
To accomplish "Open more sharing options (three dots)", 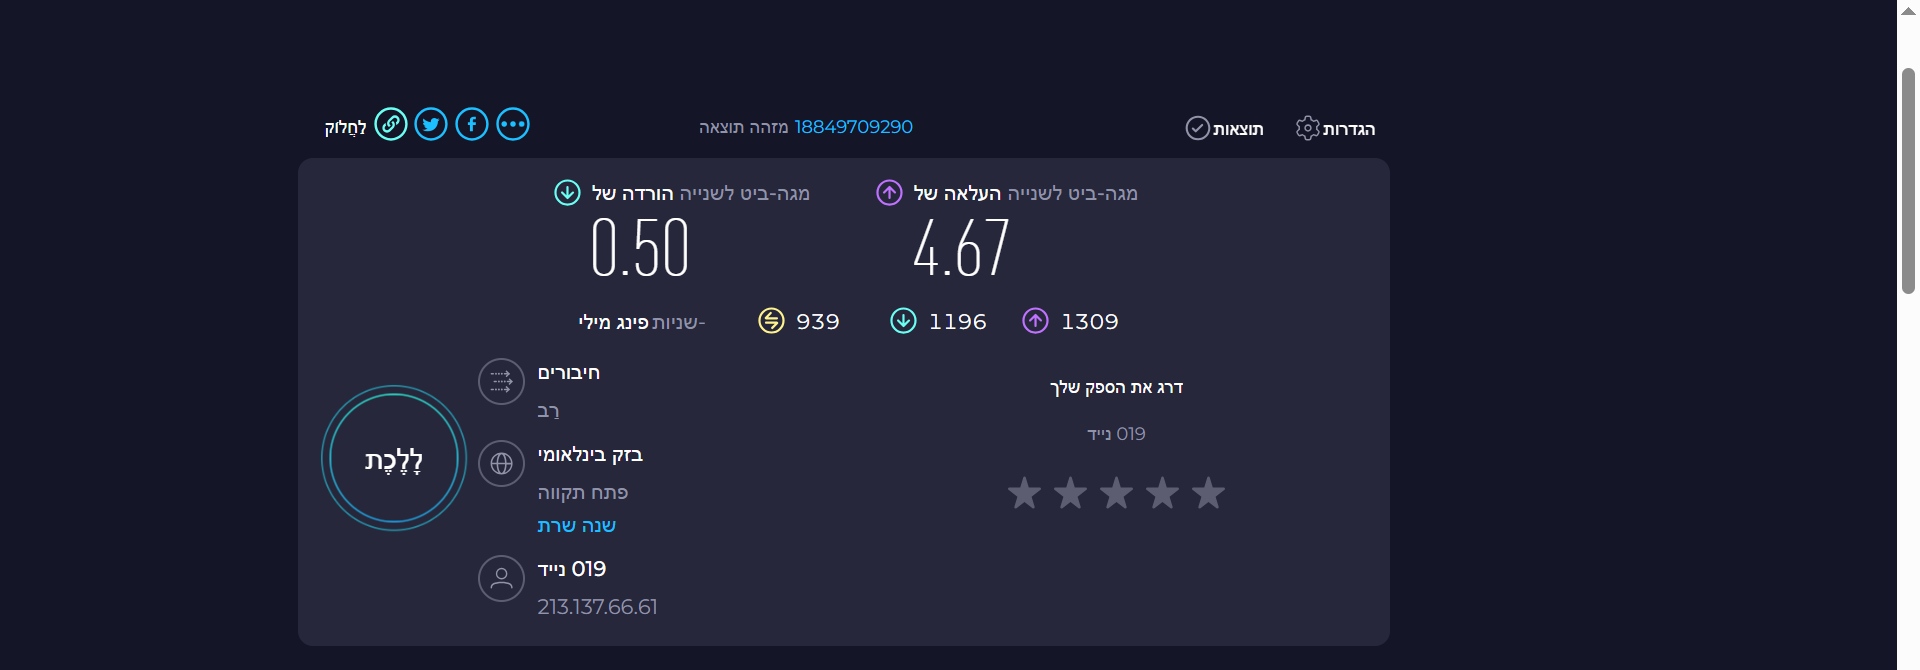I will click(513, 124).
